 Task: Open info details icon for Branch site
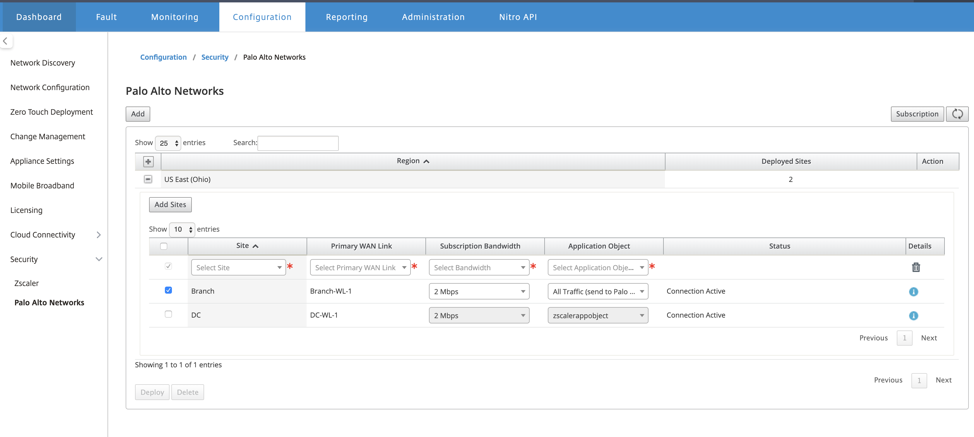pos(914,292)
